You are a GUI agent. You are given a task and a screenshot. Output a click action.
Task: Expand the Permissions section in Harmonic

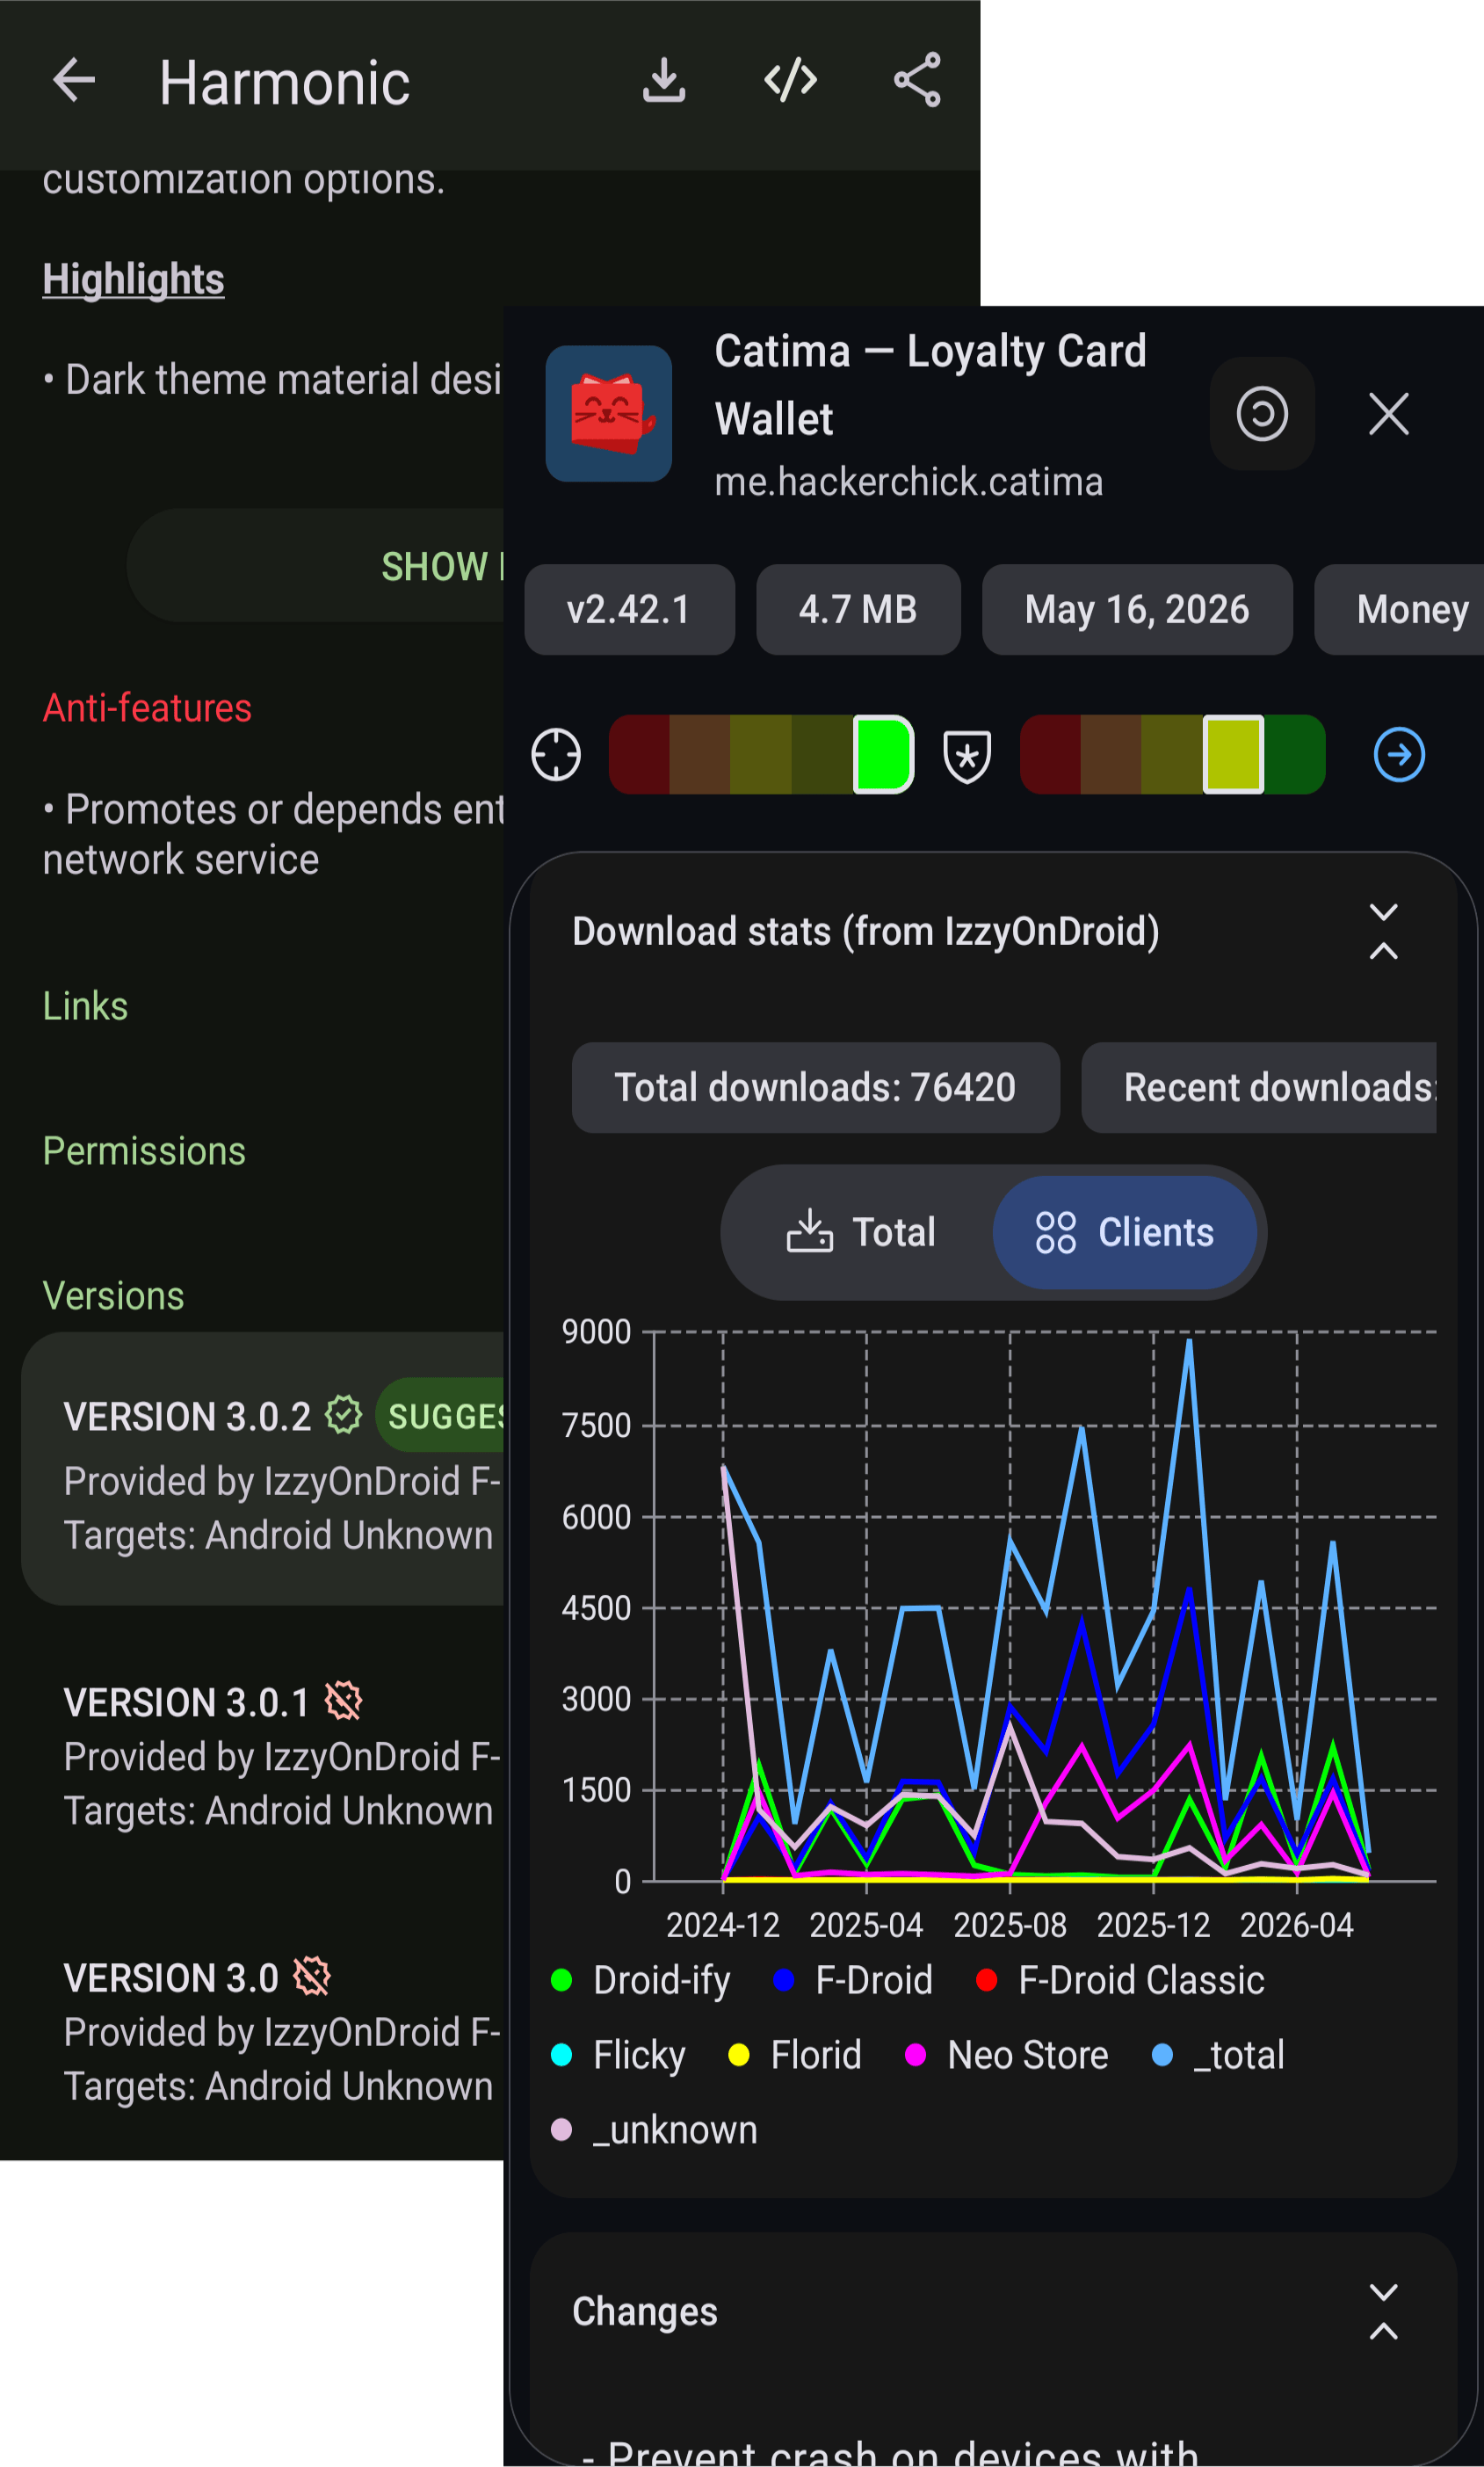(144, 1151)
